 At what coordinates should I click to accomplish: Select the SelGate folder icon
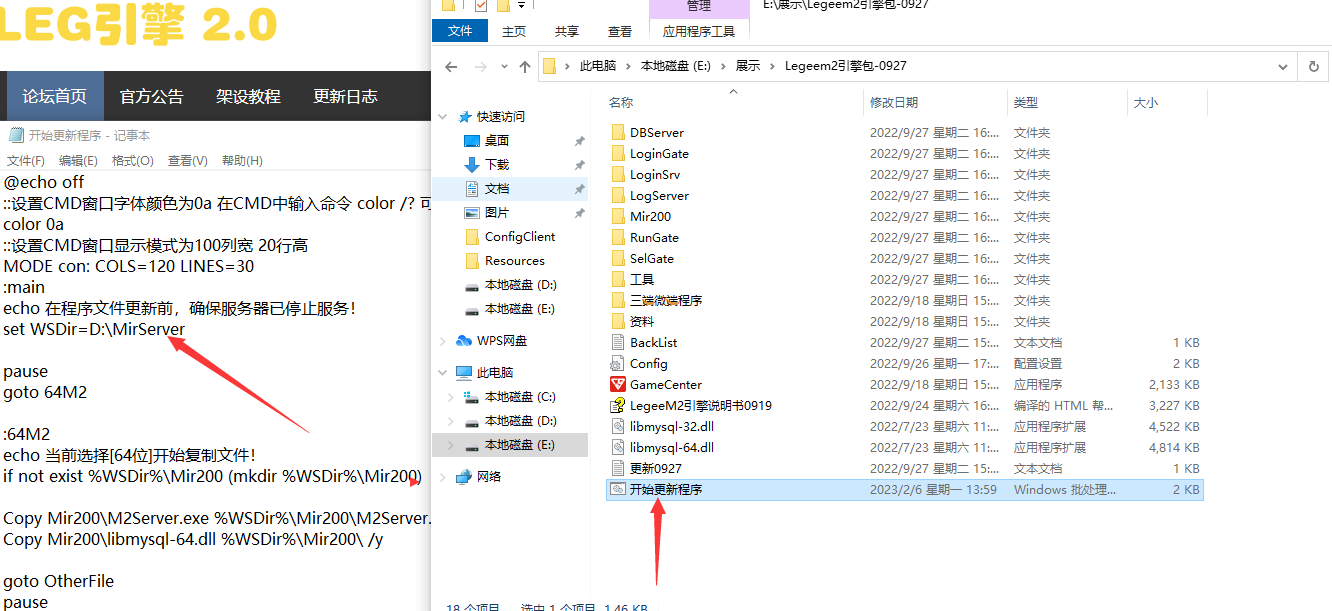618,259
